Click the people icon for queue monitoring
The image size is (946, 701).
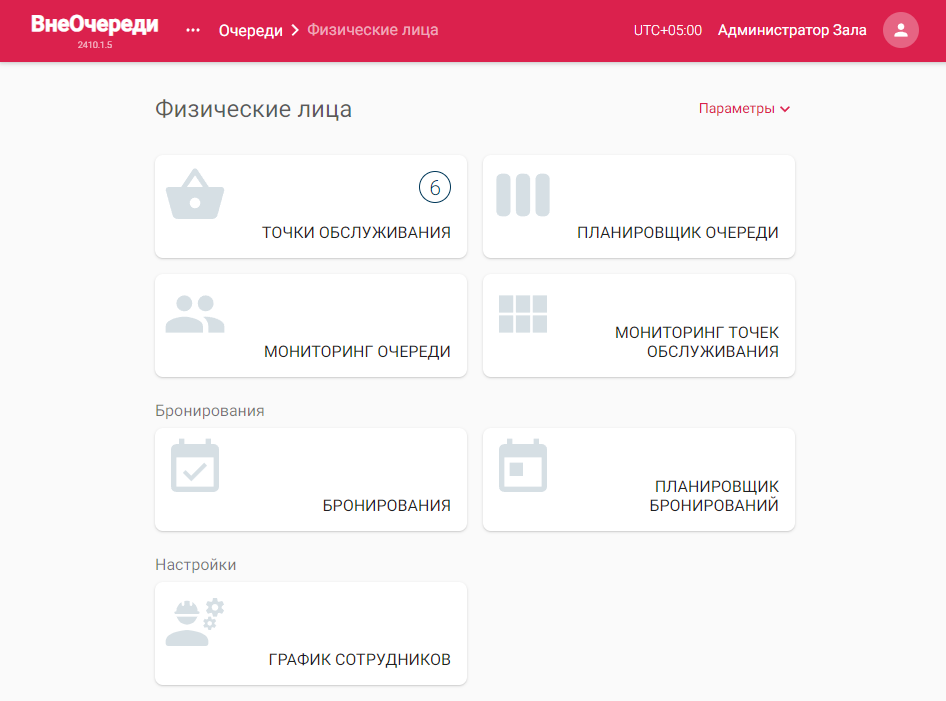pos(195,314)
